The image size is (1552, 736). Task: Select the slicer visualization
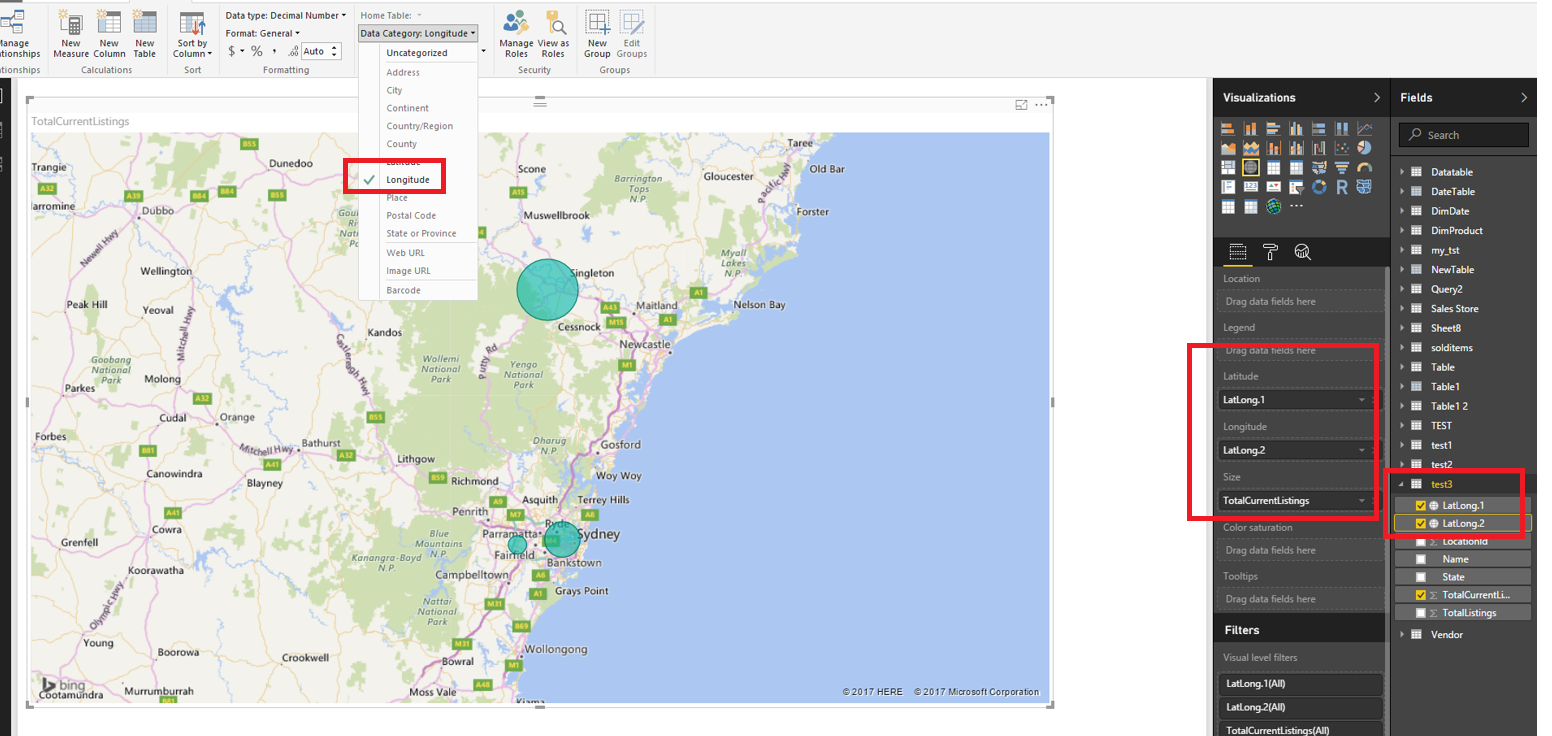pyautogui.click(x=1296, y=187)
